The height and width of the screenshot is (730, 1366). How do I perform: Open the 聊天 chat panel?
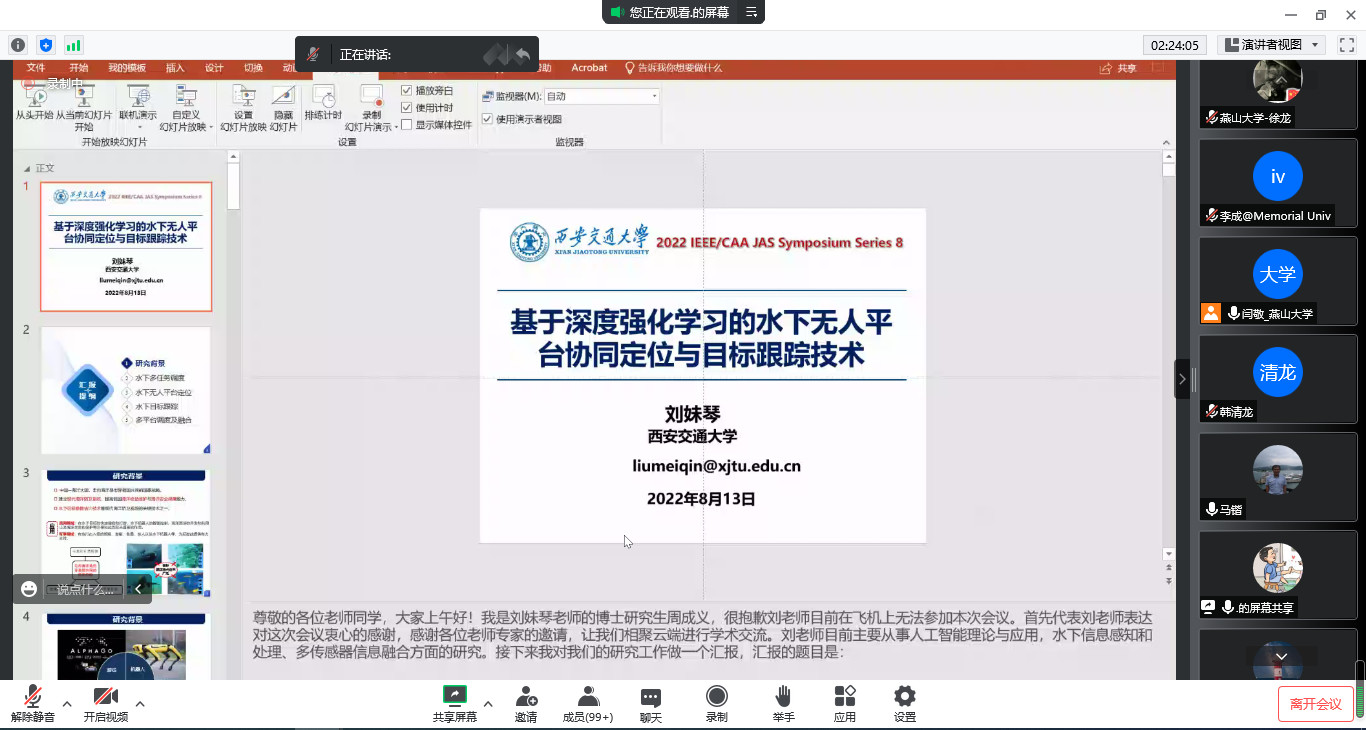pyautogui.click(x=651, y=702)
